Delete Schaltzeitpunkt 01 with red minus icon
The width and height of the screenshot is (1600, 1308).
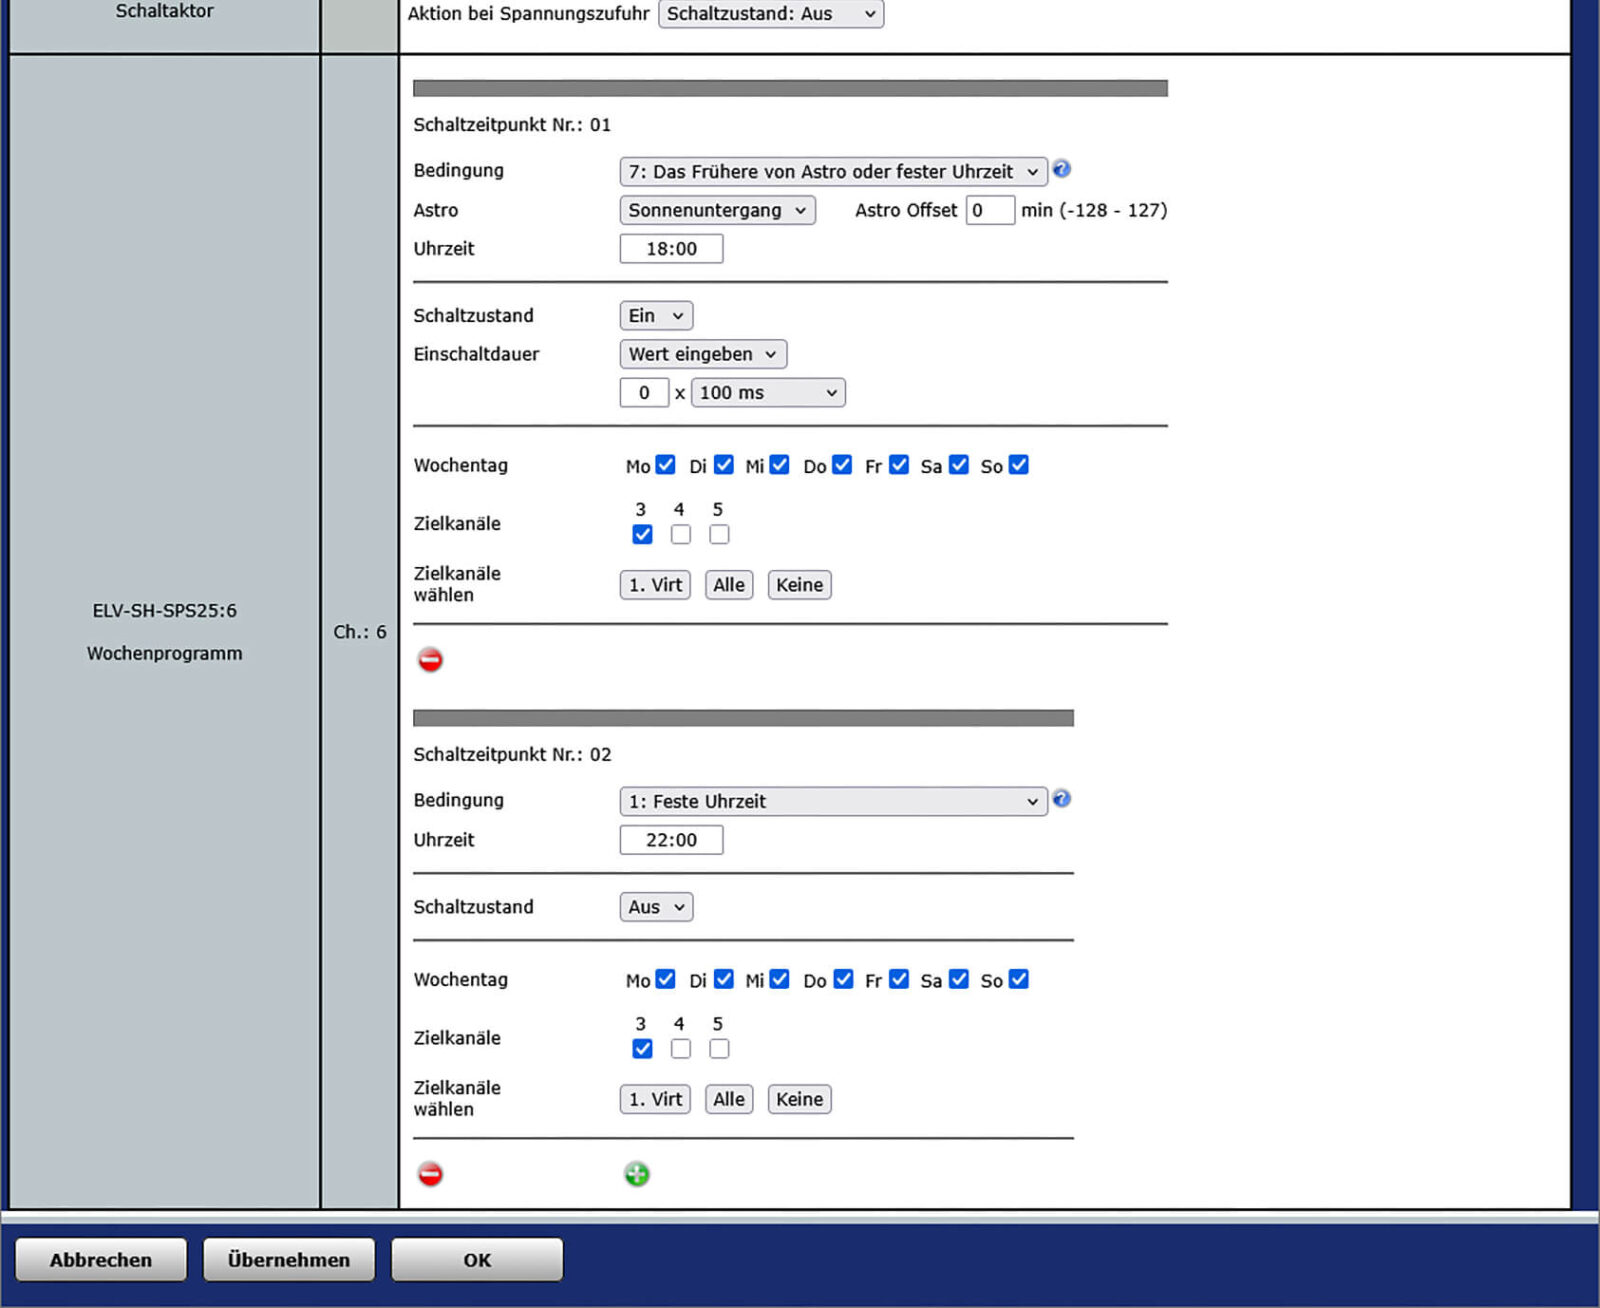[x=430, y=660]
